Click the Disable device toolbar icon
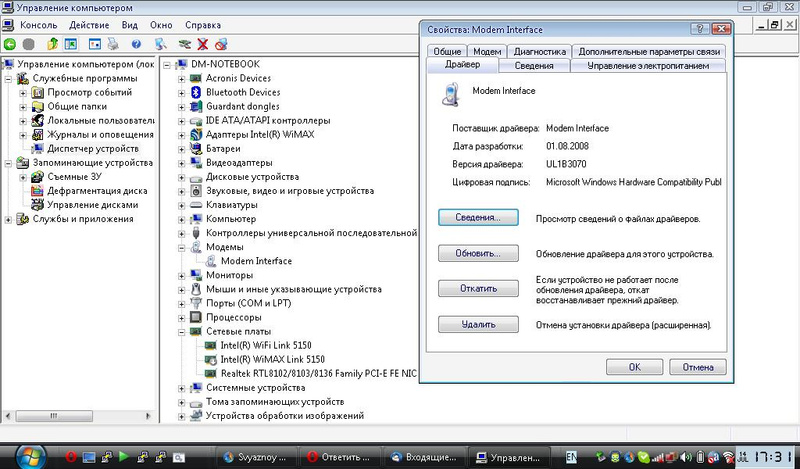This screenshot has height=469, width=800. pos(221,44)
